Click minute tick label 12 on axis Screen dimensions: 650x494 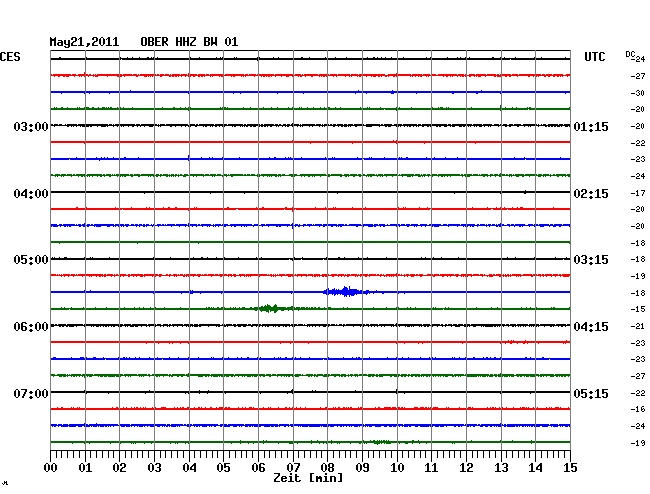click(x=466, y=468)
